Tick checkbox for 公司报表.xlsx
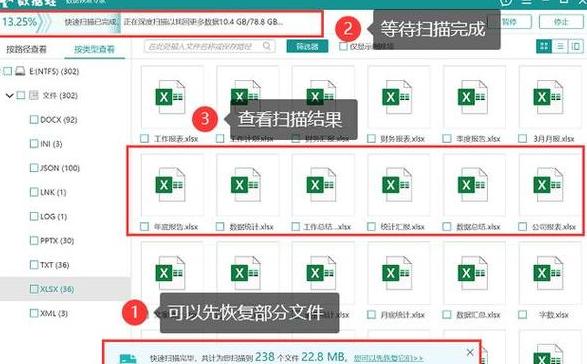Viewport: 587px width, 364px height. point(523,227)
